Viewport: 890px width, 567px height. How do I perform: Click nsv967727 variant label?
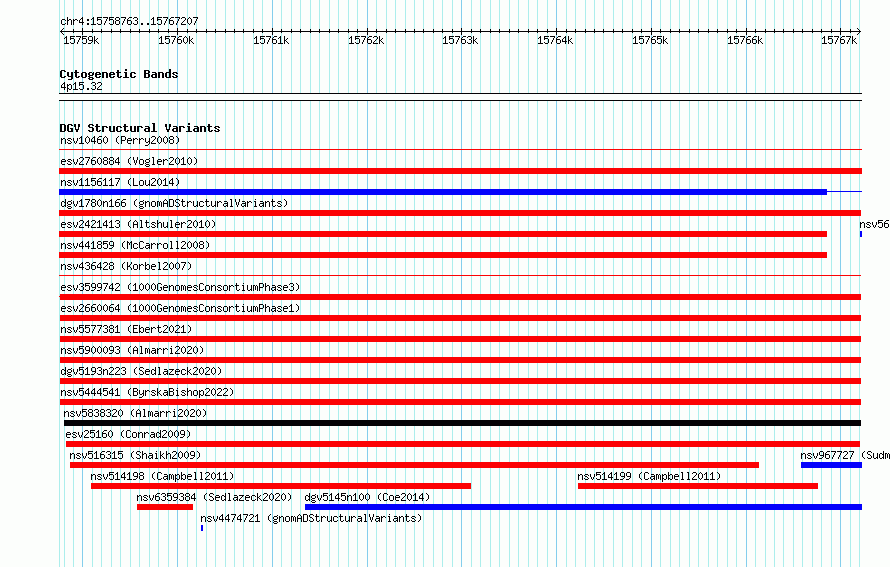click(845, 455)
